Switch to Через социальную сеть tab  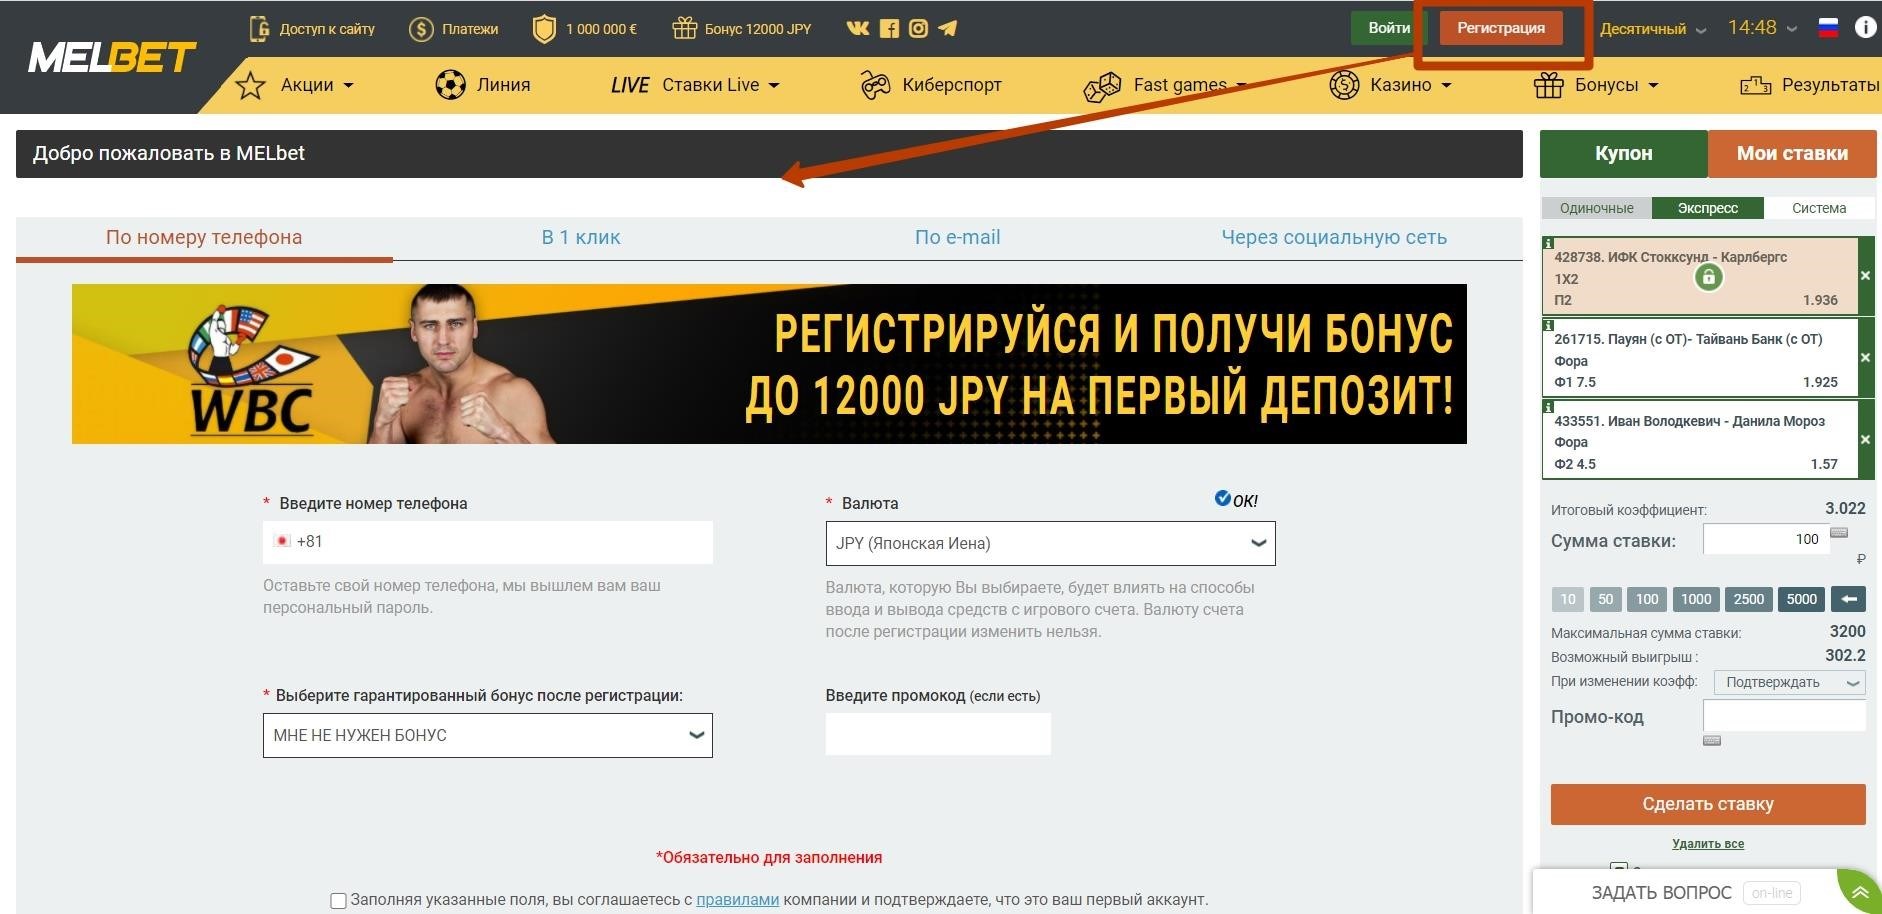(1334, 238)
